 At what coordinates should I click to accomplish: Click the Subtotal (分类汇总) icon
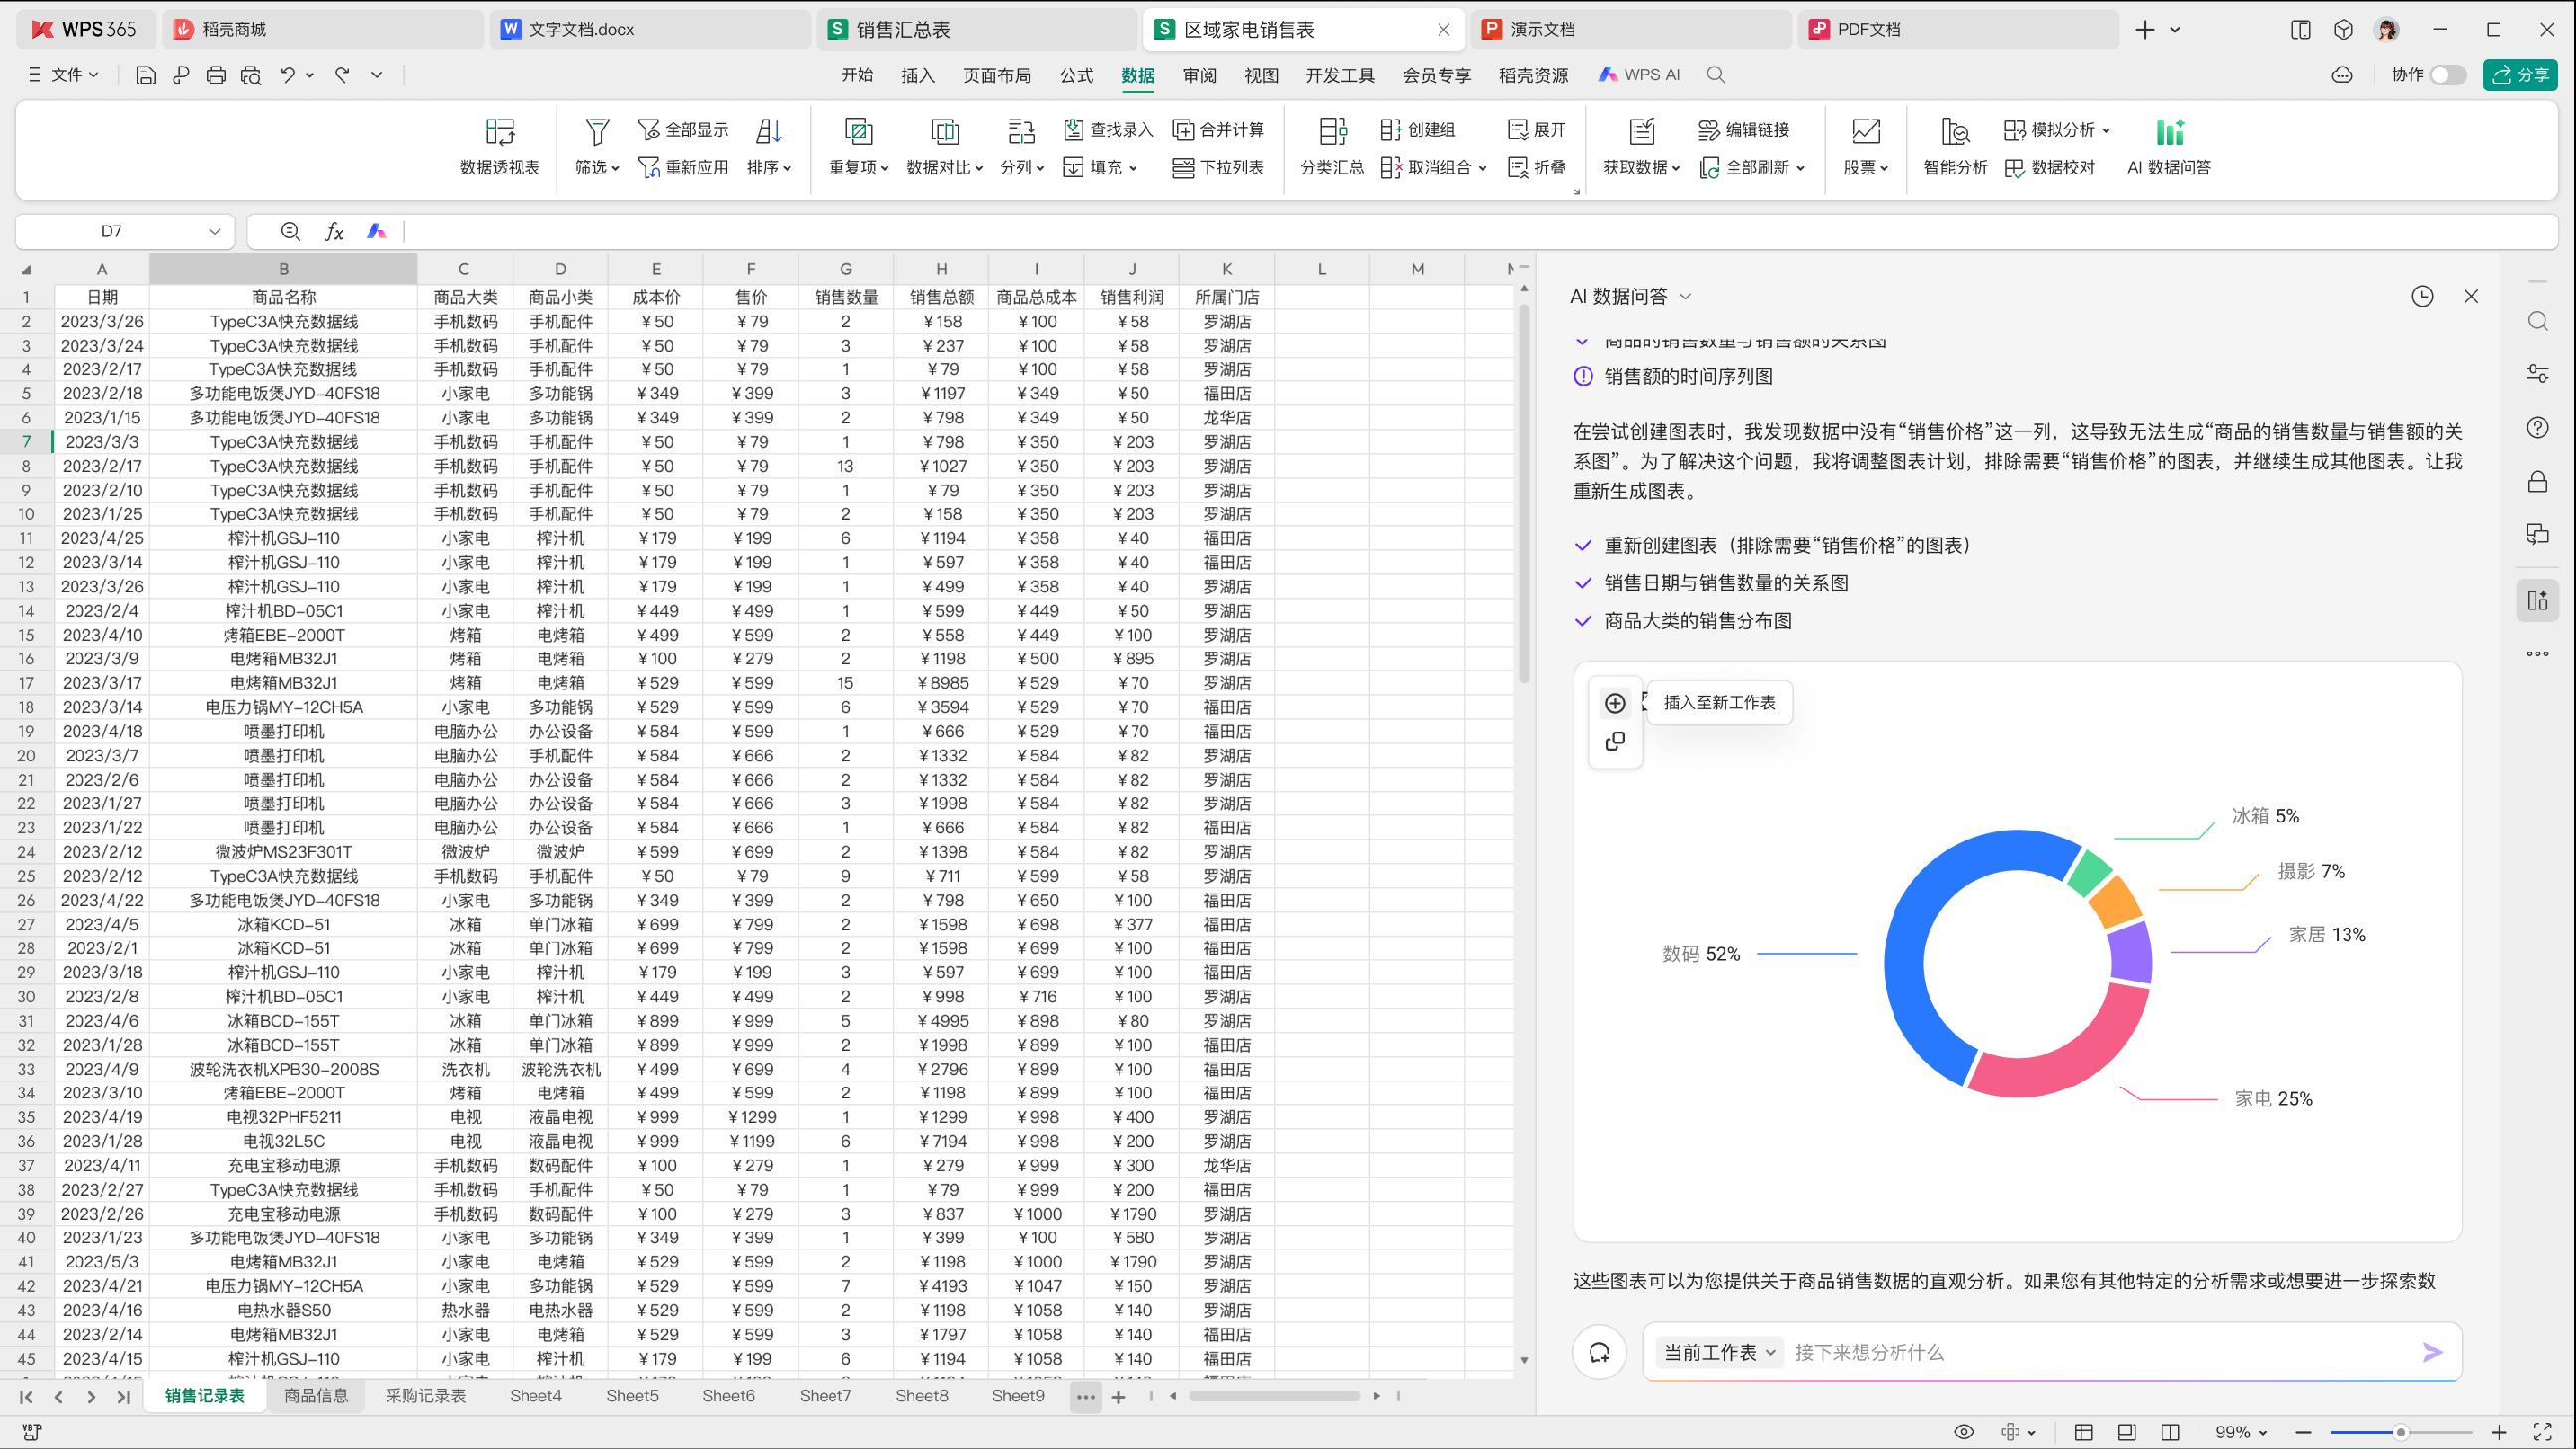(x=1332, y=132)
